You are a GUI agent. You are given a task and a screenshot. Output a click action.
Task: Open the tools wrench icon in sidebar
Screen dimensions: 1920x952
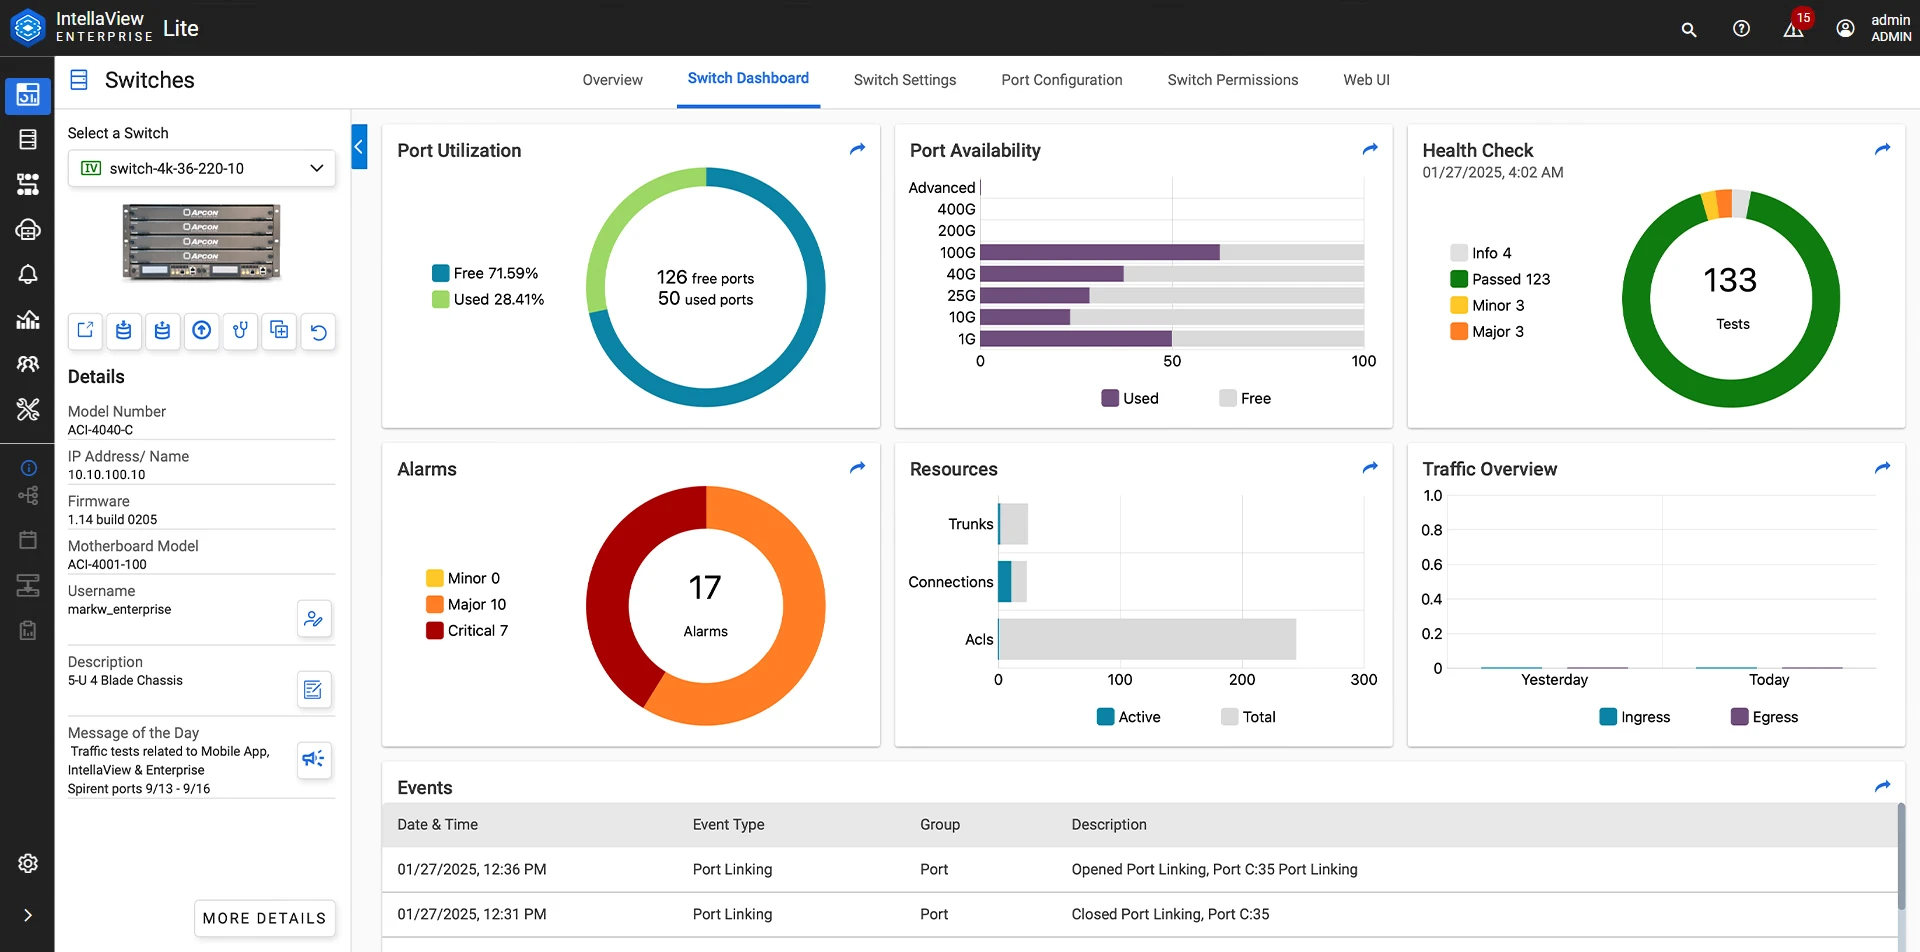point(28,409)
